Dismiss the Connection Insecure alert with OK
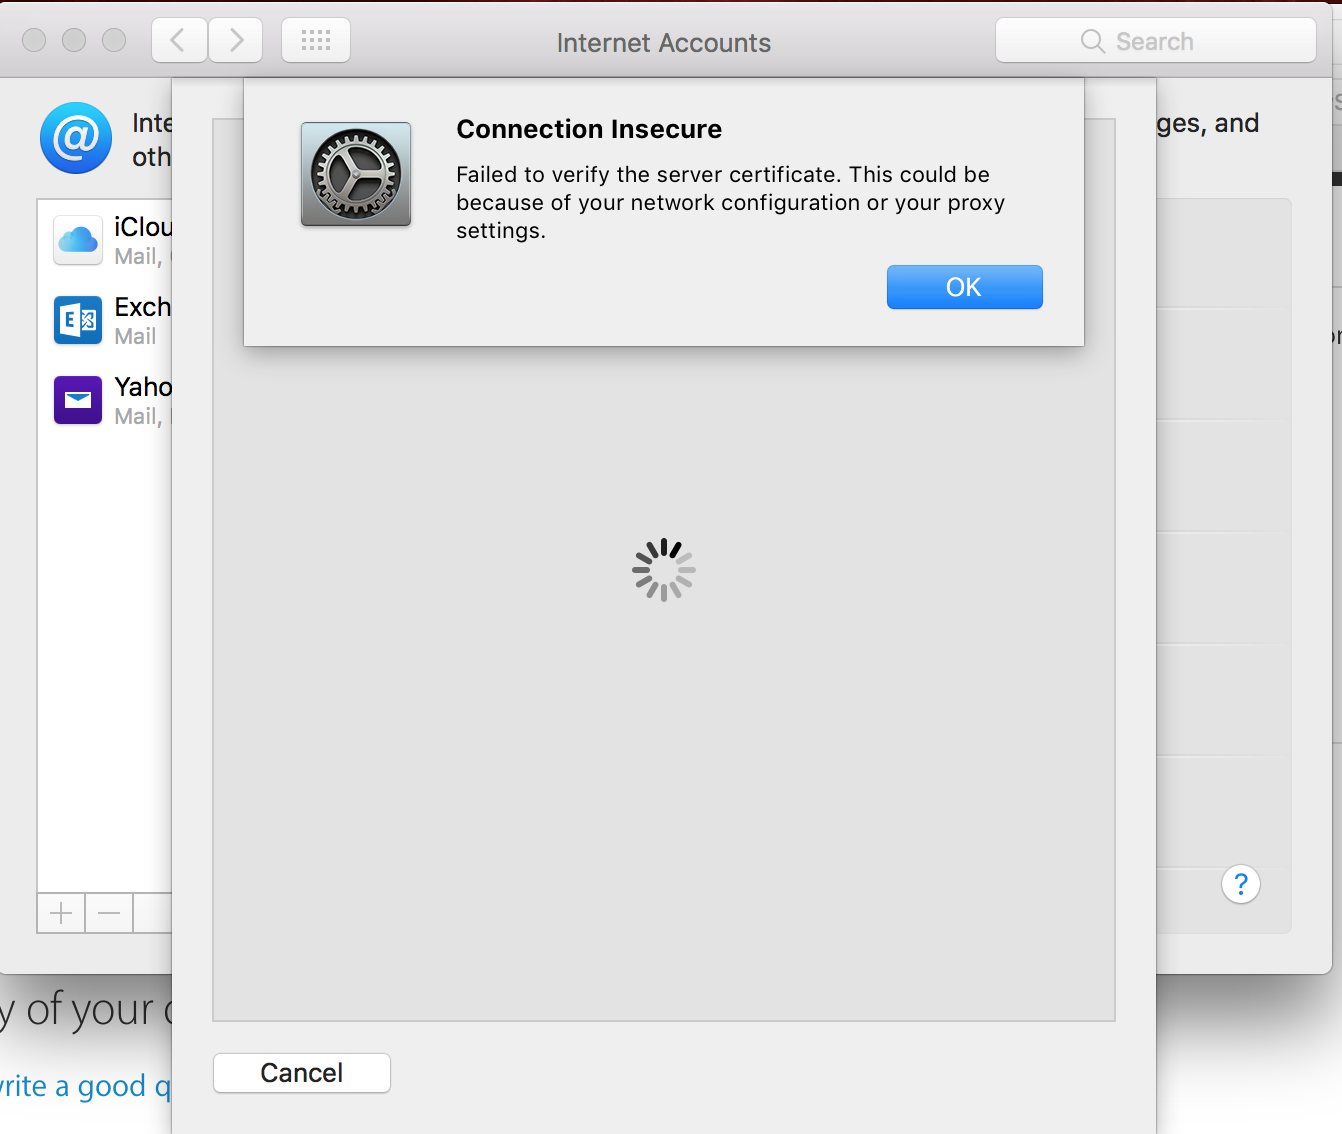 [x=963, y=287]
